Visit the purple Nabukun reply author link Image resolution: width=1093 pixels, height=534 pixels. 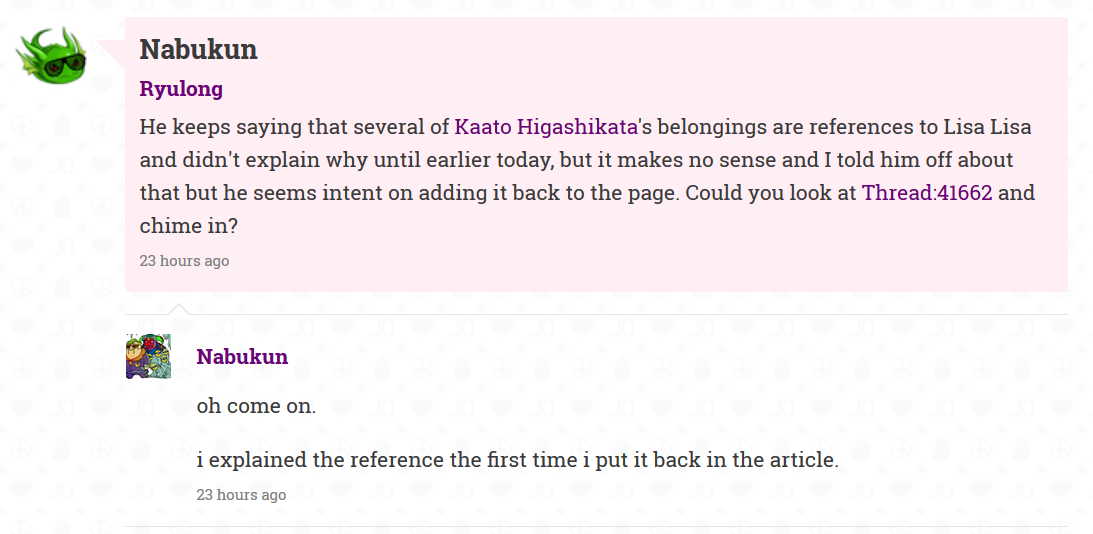242,356
